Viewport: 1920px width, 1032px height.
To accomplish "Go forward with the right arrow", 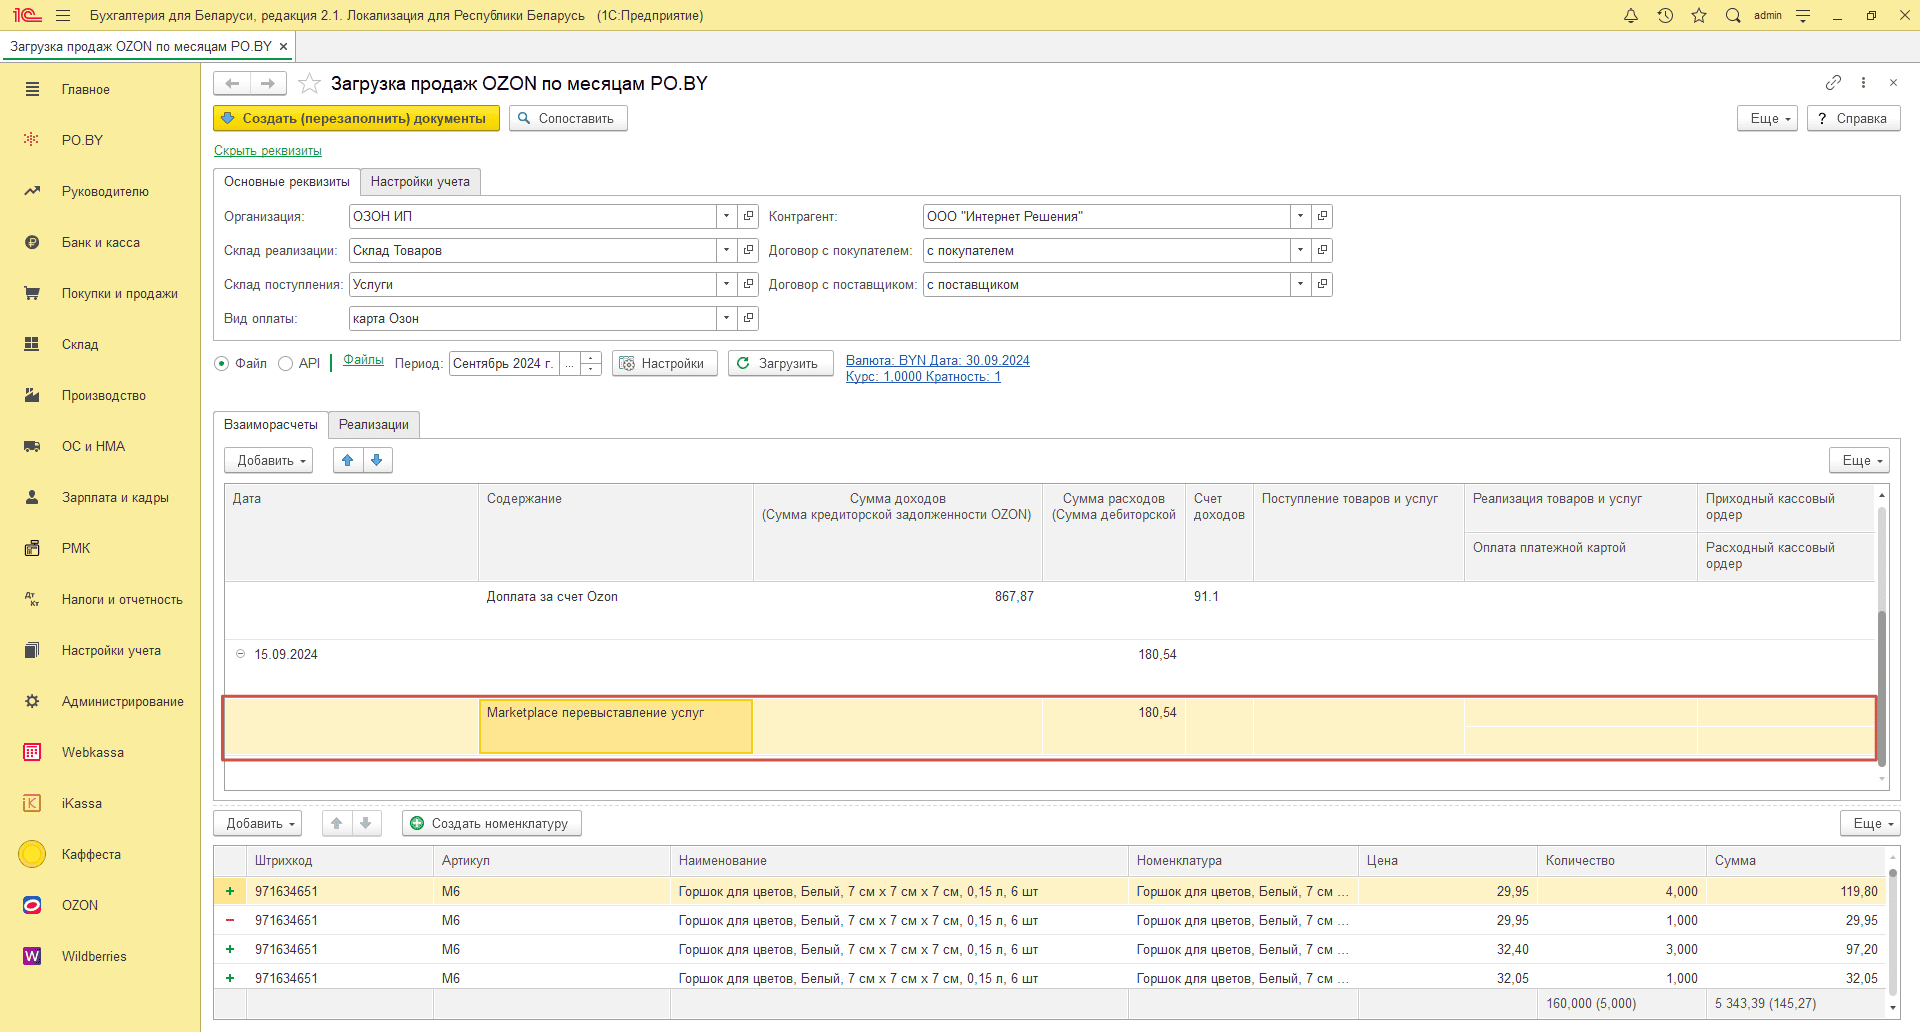I will (x=268, y=83).
